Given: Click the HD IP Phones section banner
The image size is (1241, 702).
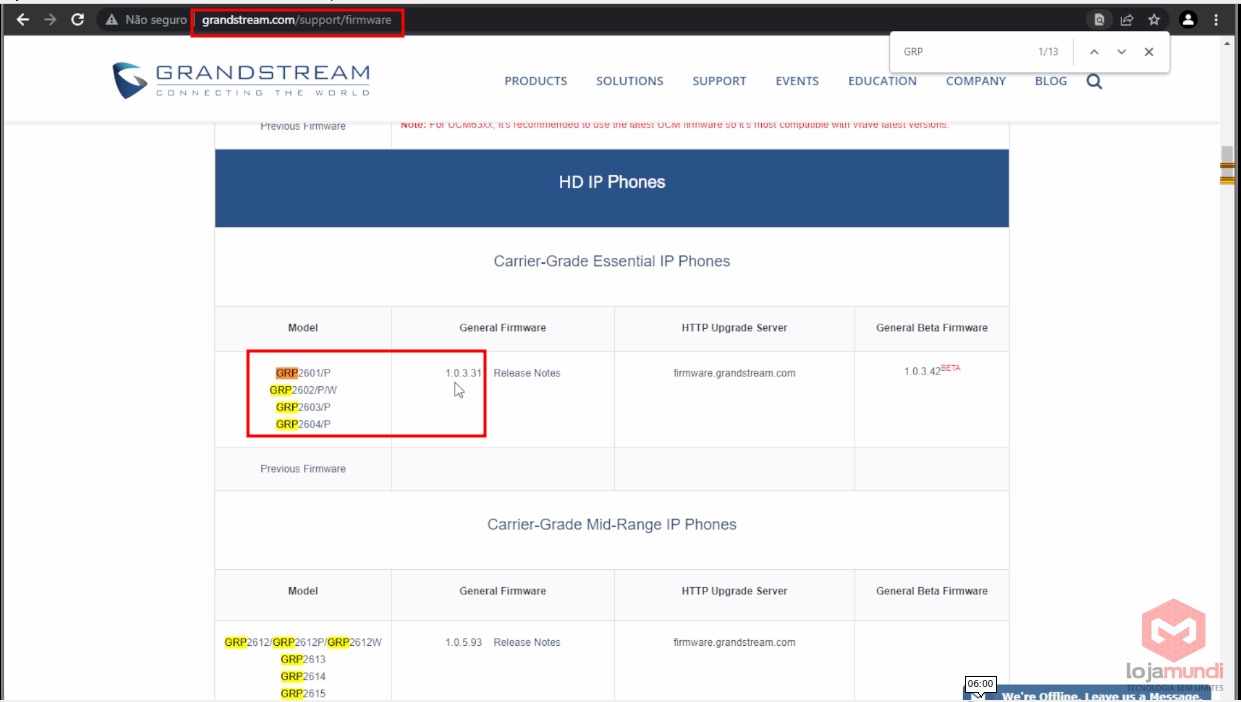Looking at the screenshot, I should 612,188.
